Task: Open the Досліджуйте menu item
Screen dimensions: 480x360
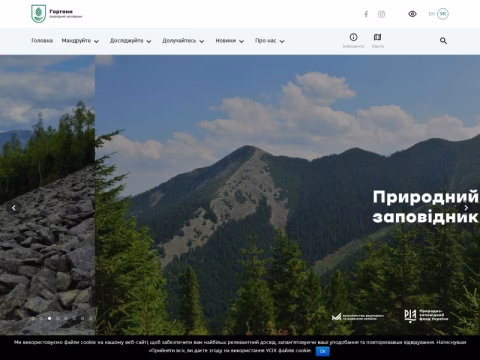Action: [x=127, y=41]
